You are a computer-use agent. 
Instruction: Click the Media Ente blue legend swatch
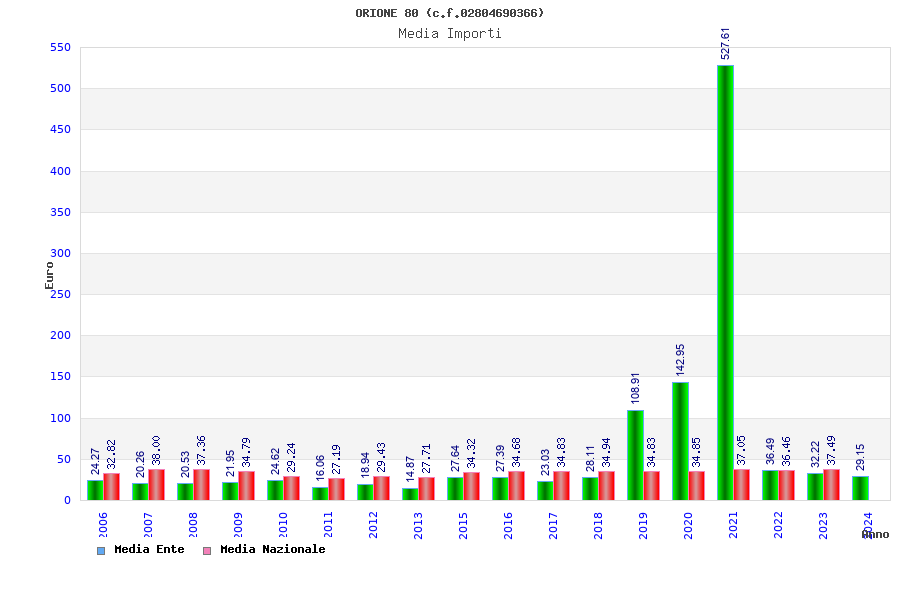coord(101,551)
